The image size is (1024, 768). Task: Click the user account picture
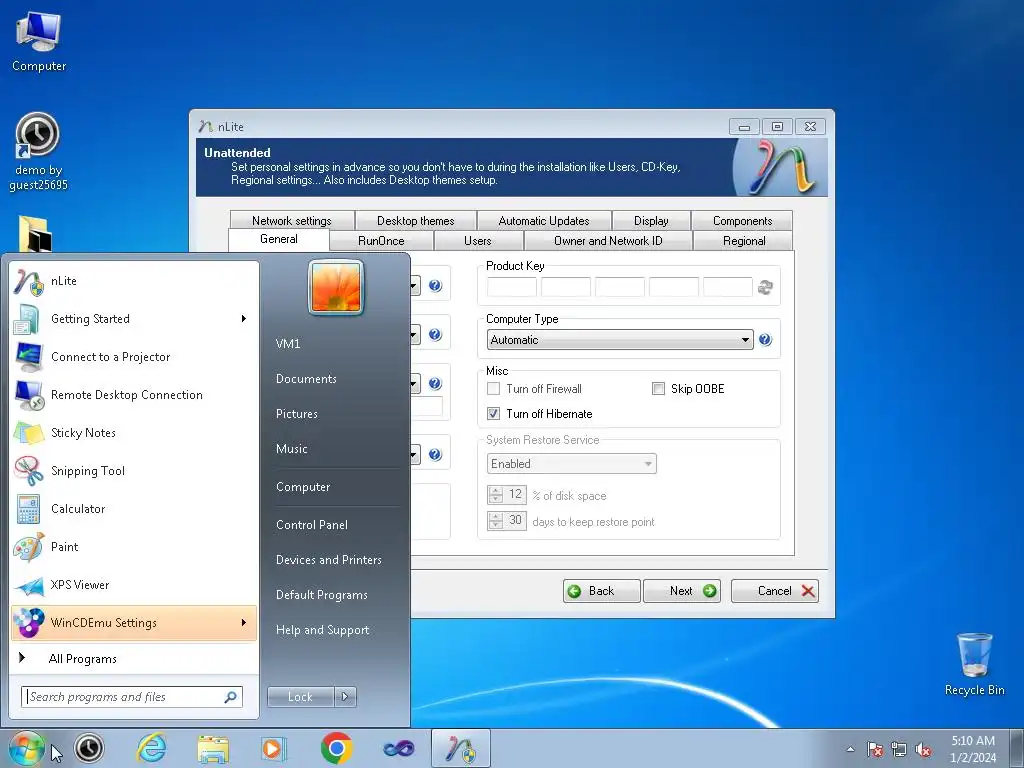click(336, 287)
